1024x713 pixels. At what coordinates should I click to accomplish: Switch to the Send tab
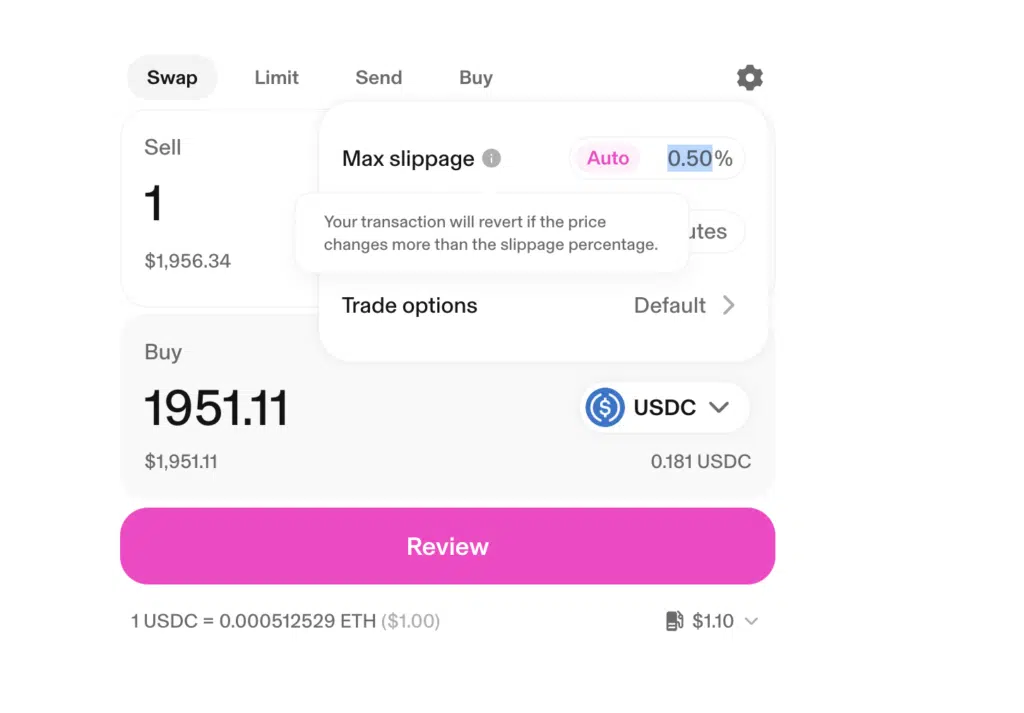point(379,78)
